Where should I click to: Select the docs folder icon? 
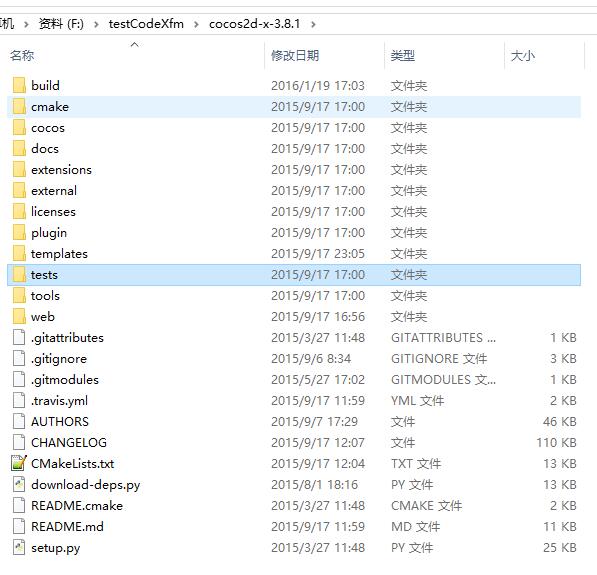(19, 149)
